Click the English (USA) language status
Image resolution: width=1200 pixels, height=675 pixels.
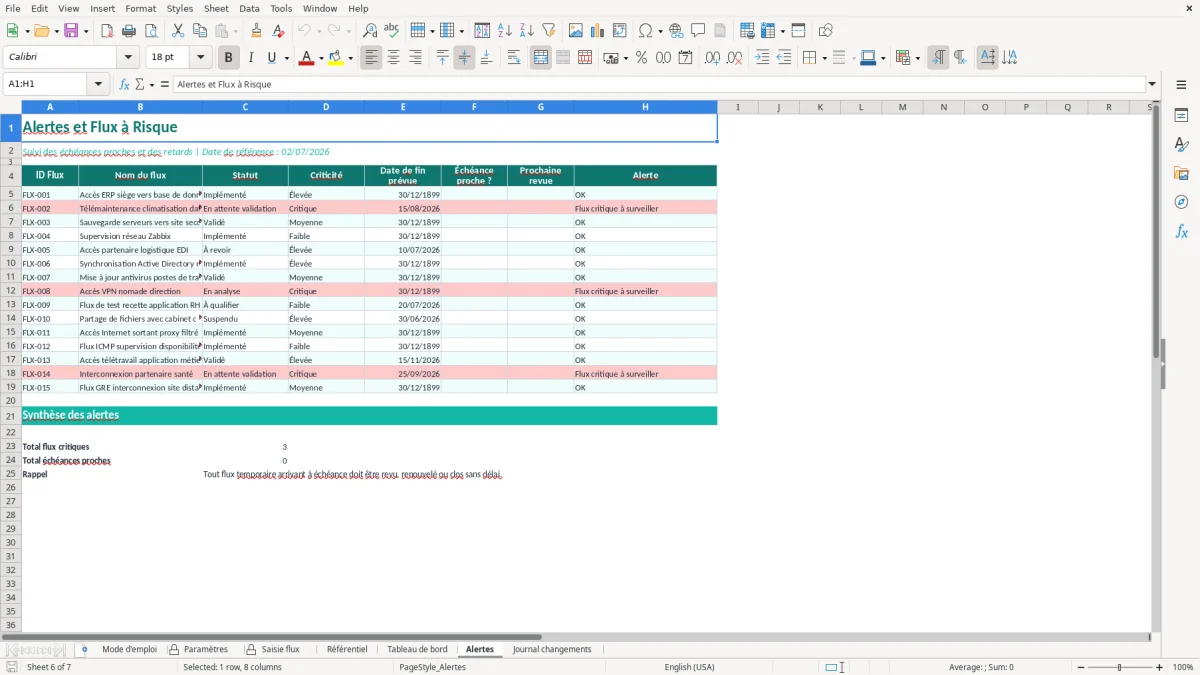coord(689,667)
